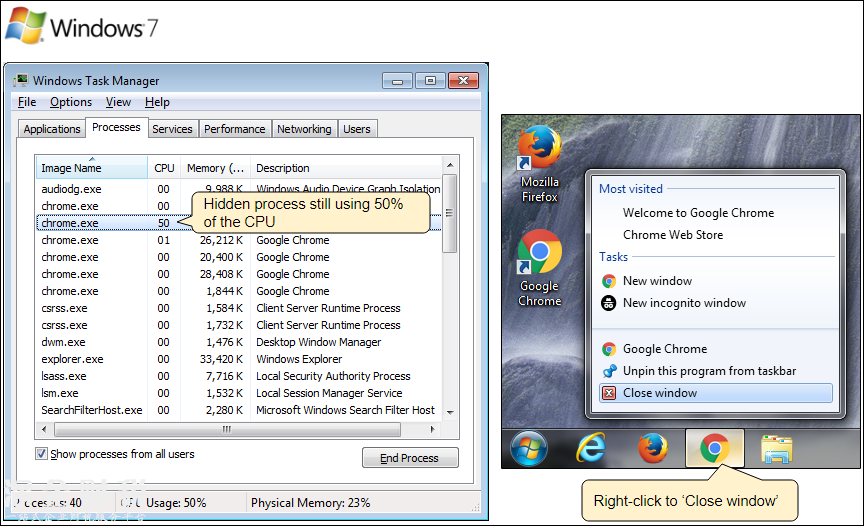Viewport: 864px width, 527px height.
Task: Click Physical Memory: 23% in status bar
Action: pyautogui.click(x=310, y=503)
